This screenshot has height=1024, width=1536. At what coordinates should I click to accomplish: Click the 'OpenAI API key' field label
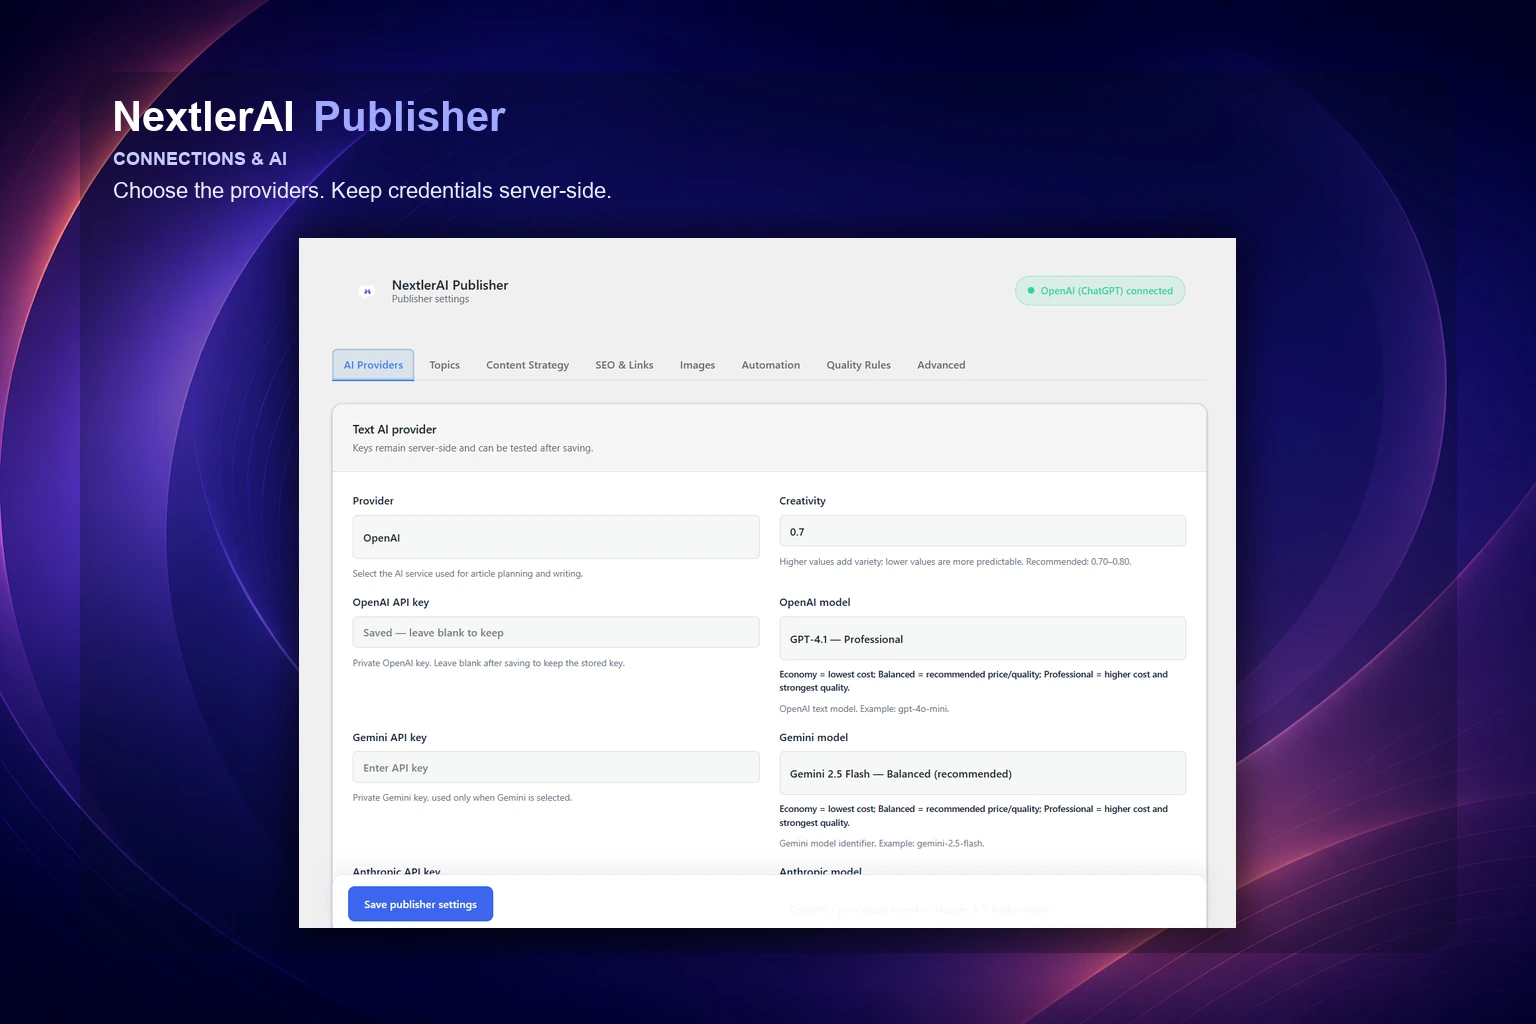[391, 602]
